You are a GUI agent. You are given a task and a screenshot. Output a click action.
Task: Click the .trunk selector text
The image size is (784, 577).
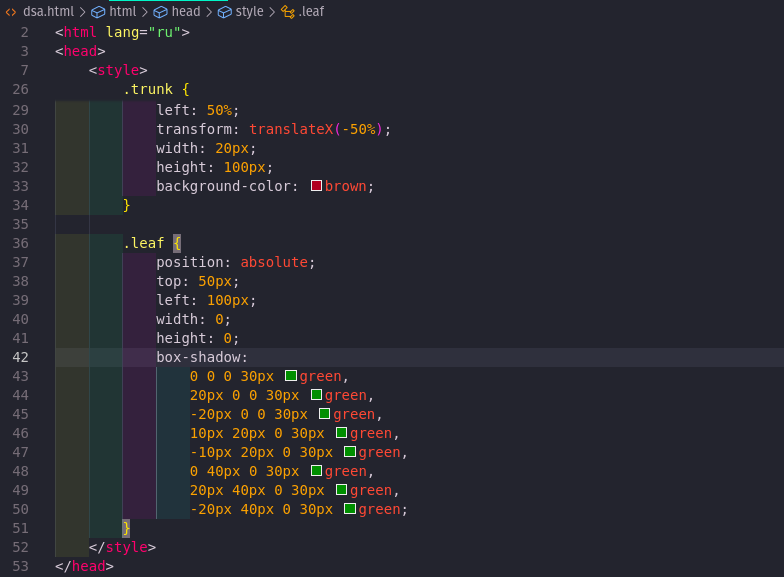(148, 89)
